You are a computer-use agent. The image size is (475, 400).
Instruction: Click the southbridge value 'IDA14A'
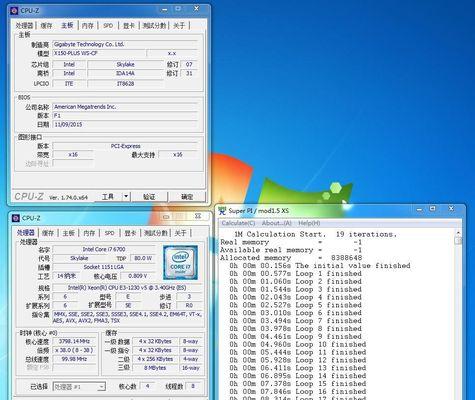click(125, 73)
